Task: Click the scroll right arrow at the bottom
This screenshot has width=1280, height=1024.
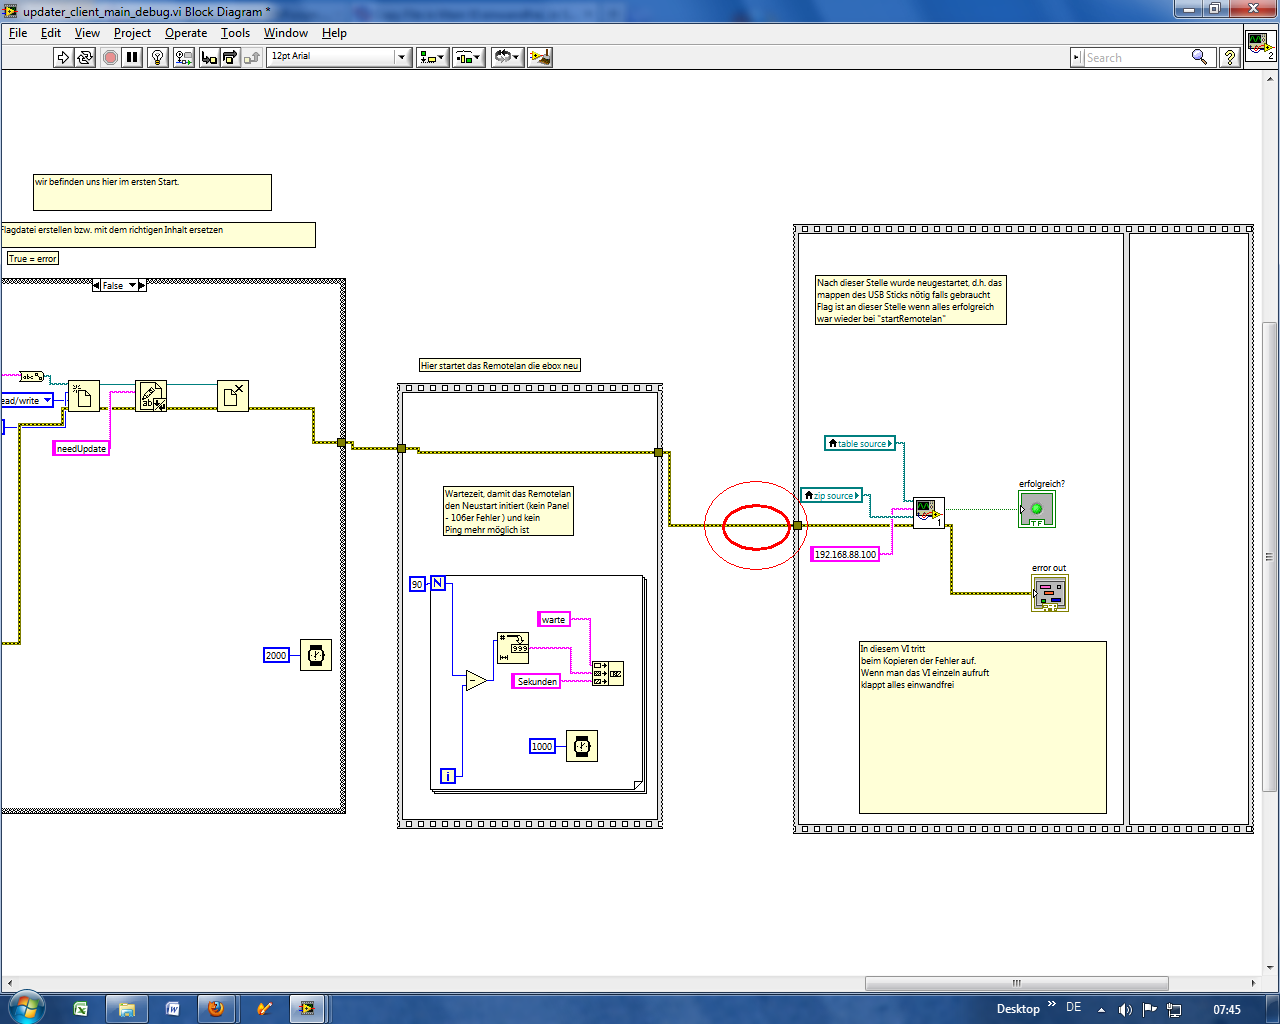Action: (1253, 983)
